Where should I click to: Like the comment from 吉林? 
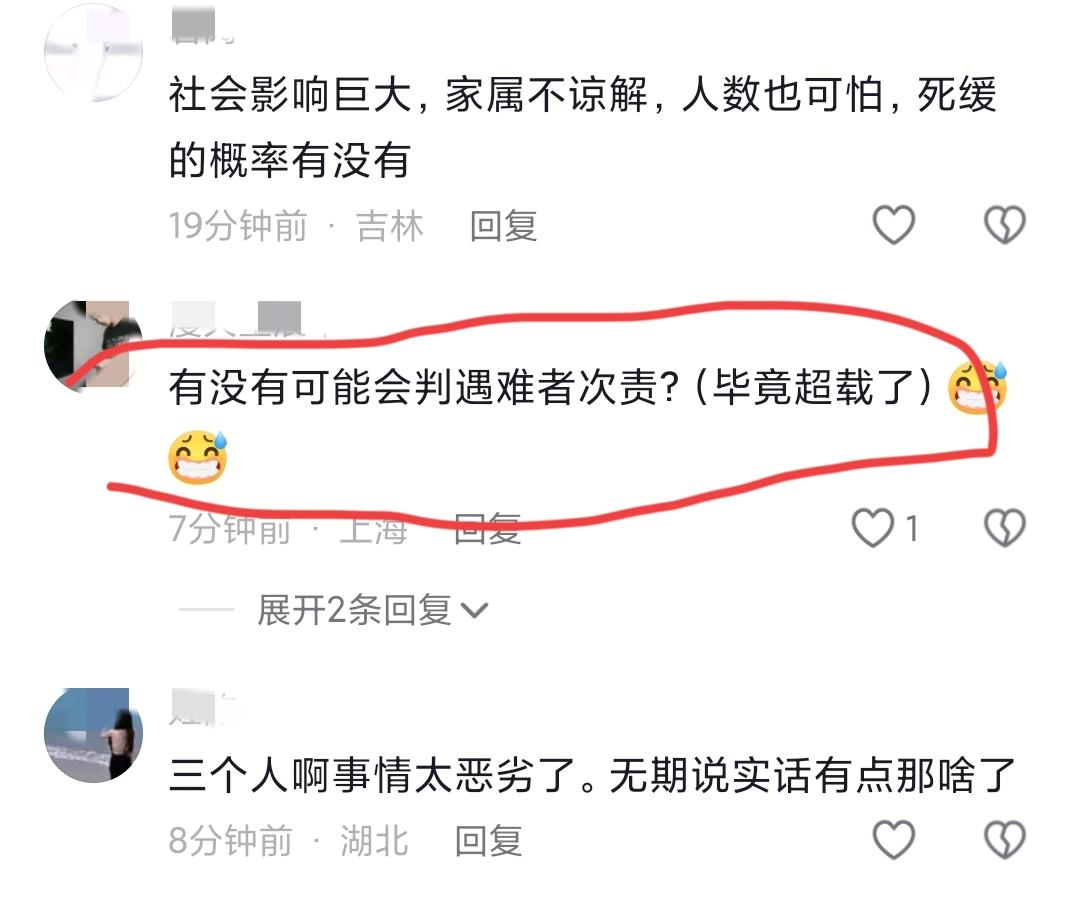pos(893,225)
